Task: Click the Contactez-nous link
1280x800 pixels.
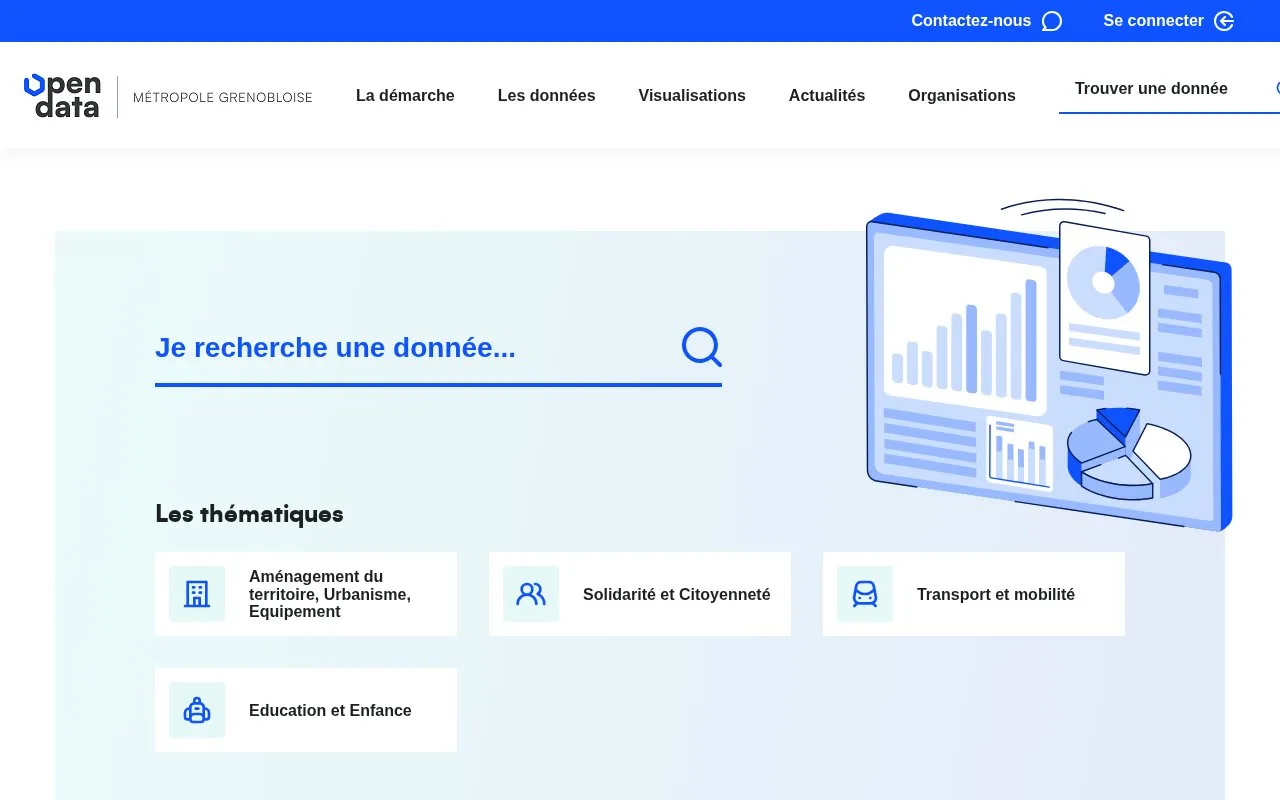Action: [x=986, y=21]
